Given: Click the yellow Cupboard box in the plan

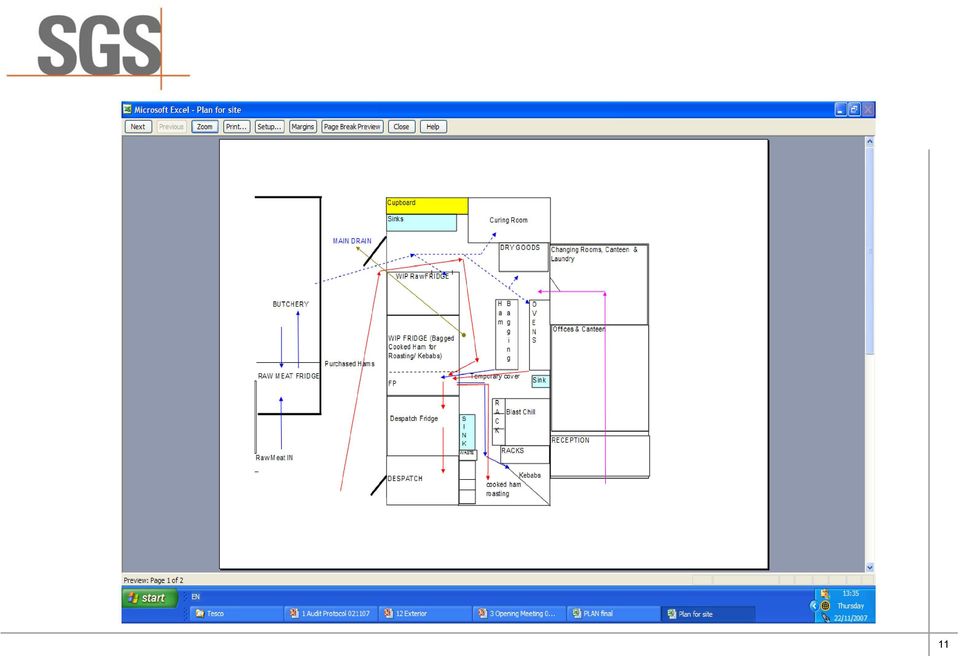Looking at the screenshot, I should click(427, 205).
